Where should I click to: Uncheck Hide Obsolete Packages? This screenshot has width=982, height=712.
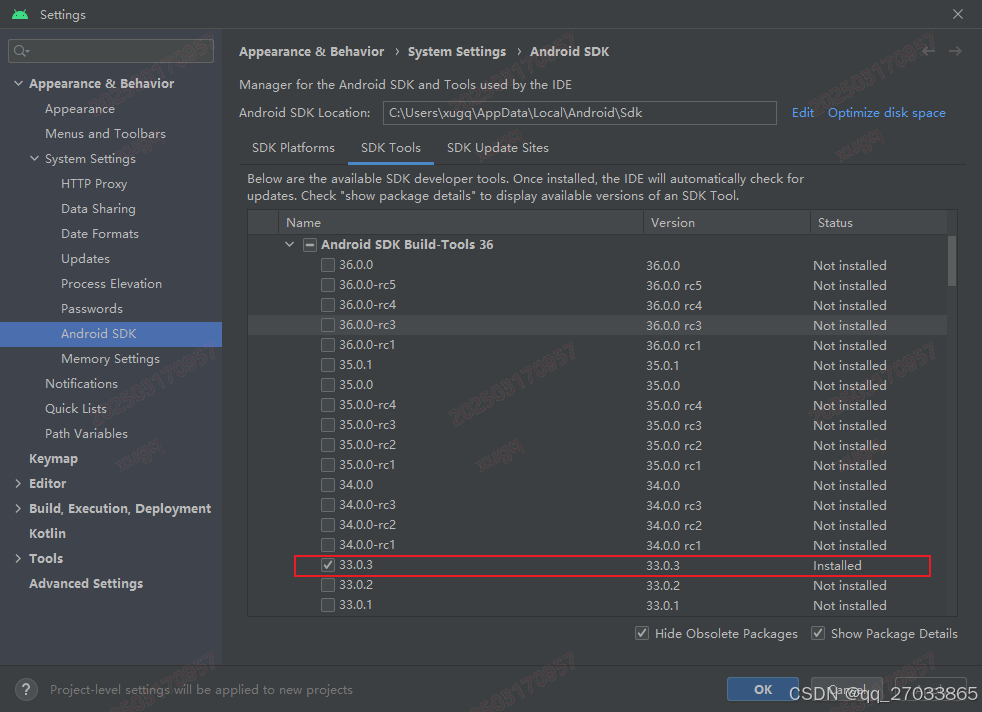coord(641,633)
